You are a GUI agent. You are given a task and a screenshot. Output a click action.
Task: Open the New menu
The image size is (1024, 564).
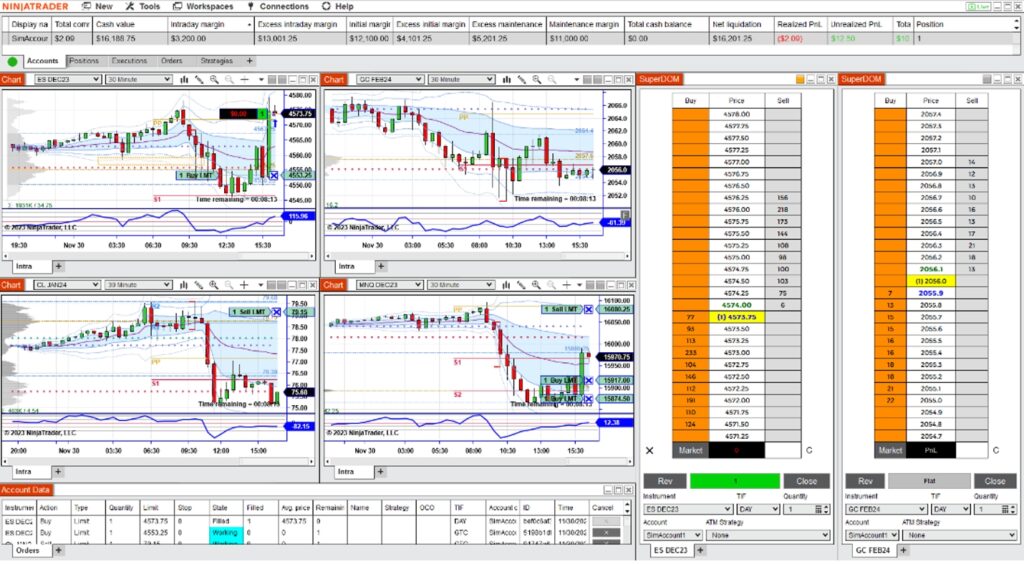97,7
